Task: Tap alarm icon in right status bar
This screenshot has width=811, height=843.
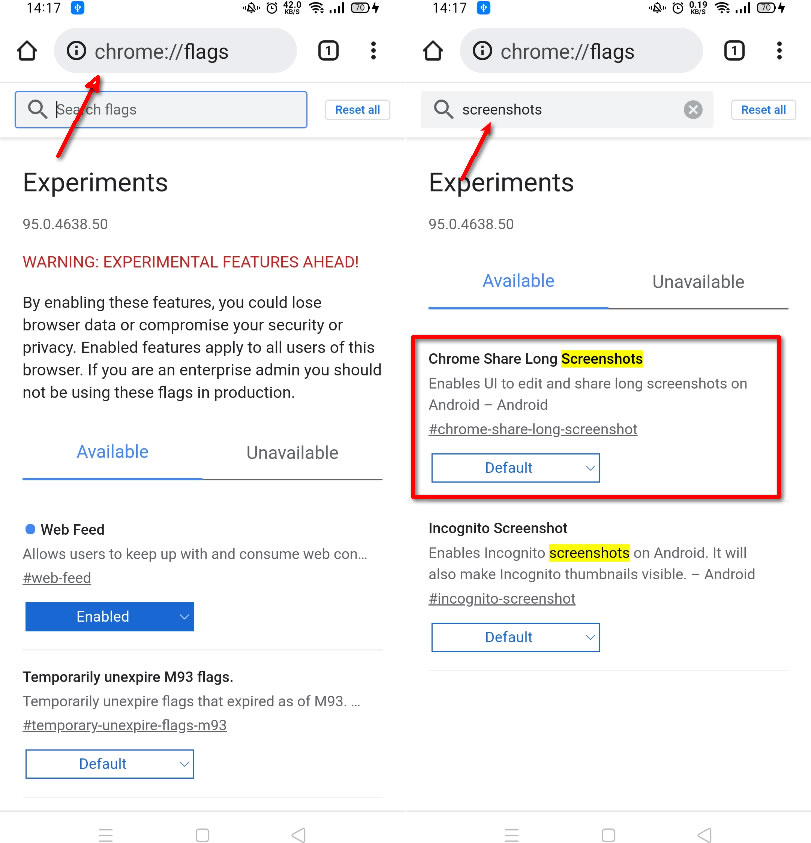Action: coord(678,8)
